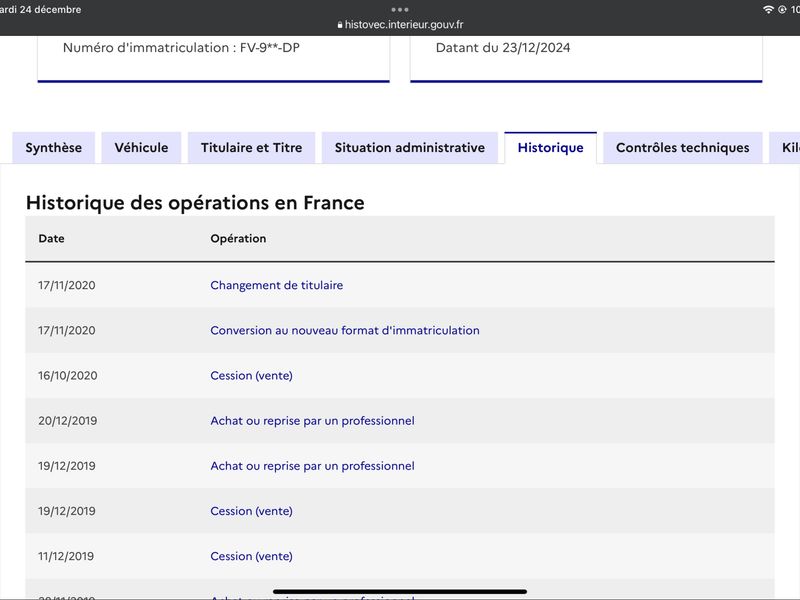Tap the Wi-Fi status icon

(x=768, y=9)
